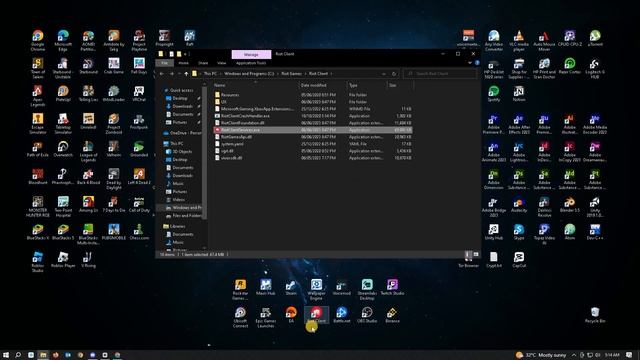Select the Among Us desktop icon
The width and height of the screenshot is (640, 360).
(x=88, y=204)
